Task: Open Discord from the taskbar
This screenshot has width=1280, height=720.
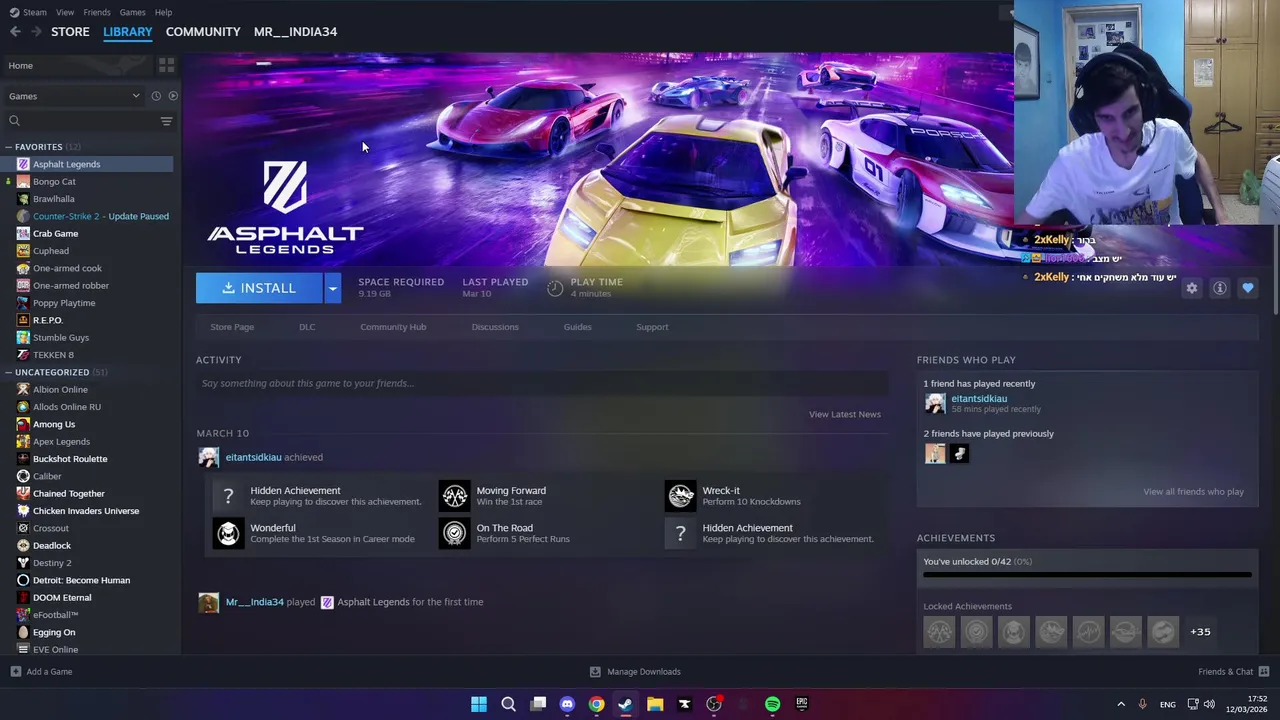Action: click(x=567, y=704)
